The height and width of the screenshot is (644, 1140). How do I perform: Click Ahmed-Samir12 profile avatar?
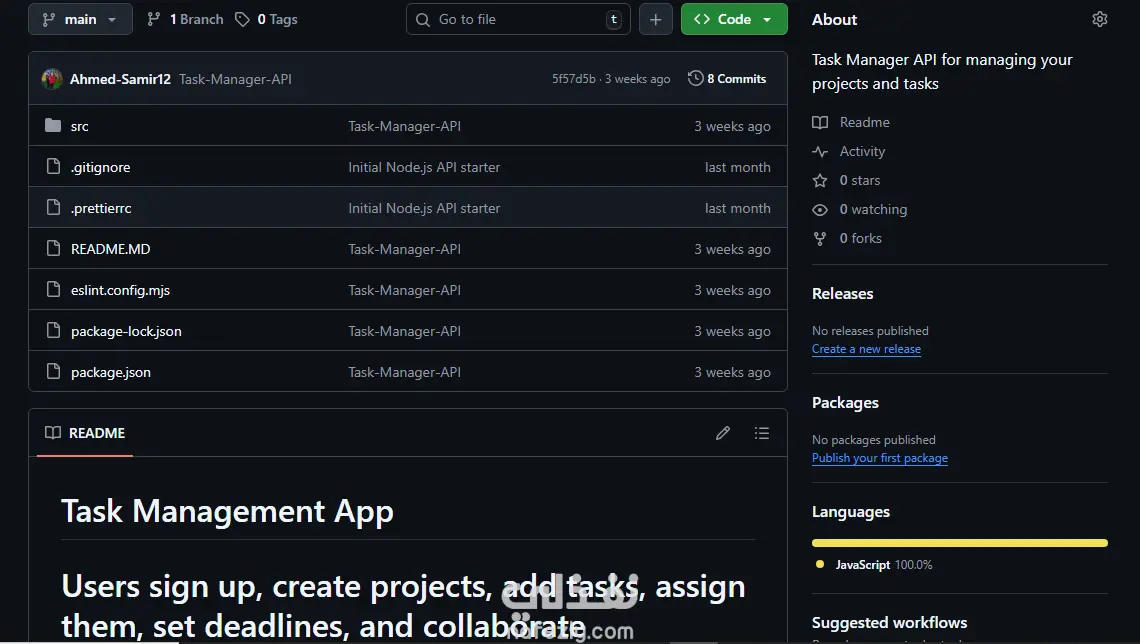point(52,79)
